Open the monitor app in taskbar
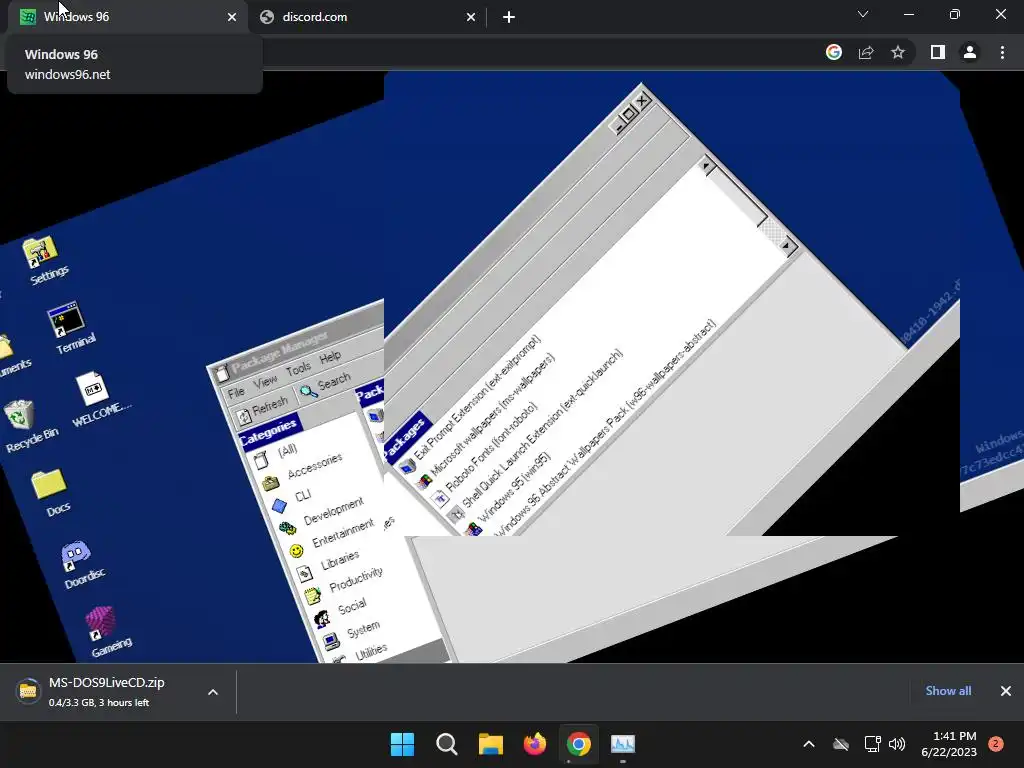The width and height of the screenshot is (1024, 768). 623,744
